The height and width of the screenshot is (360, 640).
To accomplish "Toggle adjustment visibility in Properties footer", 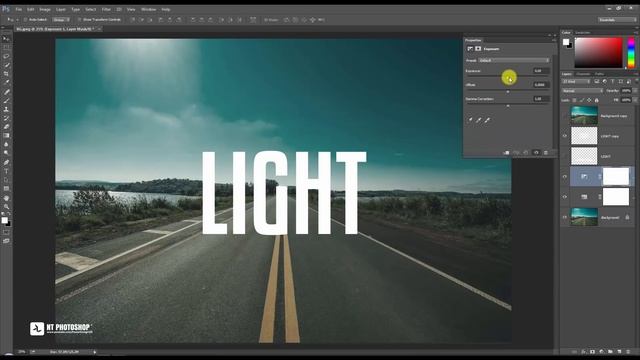I will [536, 153].
